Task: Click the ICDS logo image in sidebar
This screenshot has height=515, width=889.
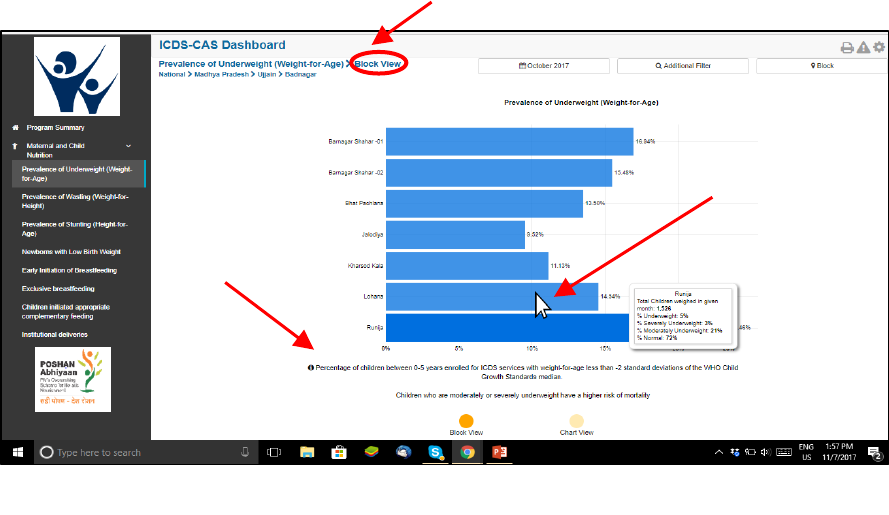Action: (77, 77)
